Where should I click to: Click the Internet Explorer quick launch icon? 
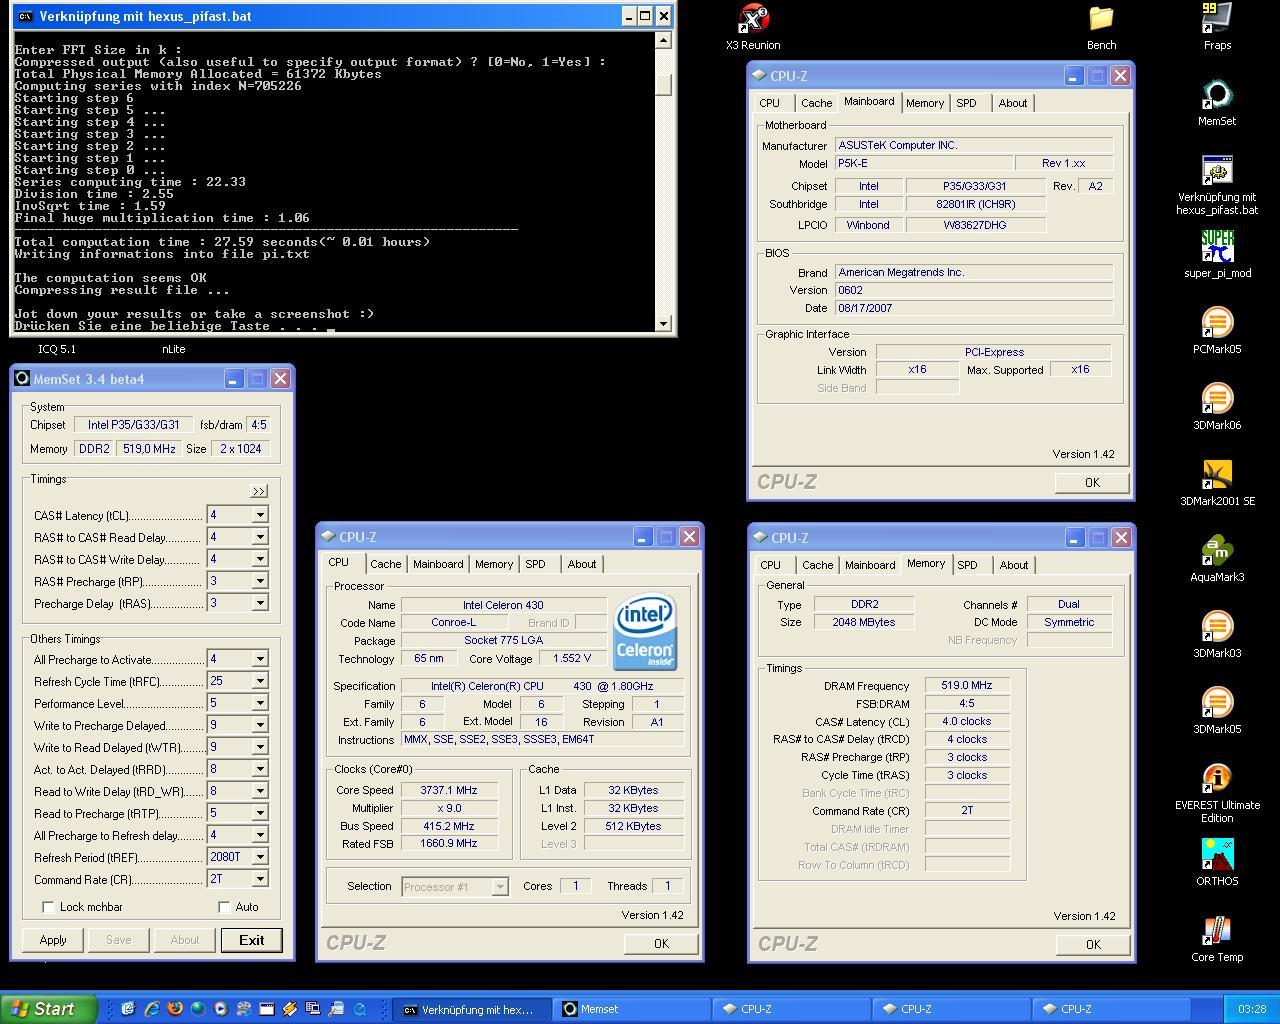(x=152, y=1009)
